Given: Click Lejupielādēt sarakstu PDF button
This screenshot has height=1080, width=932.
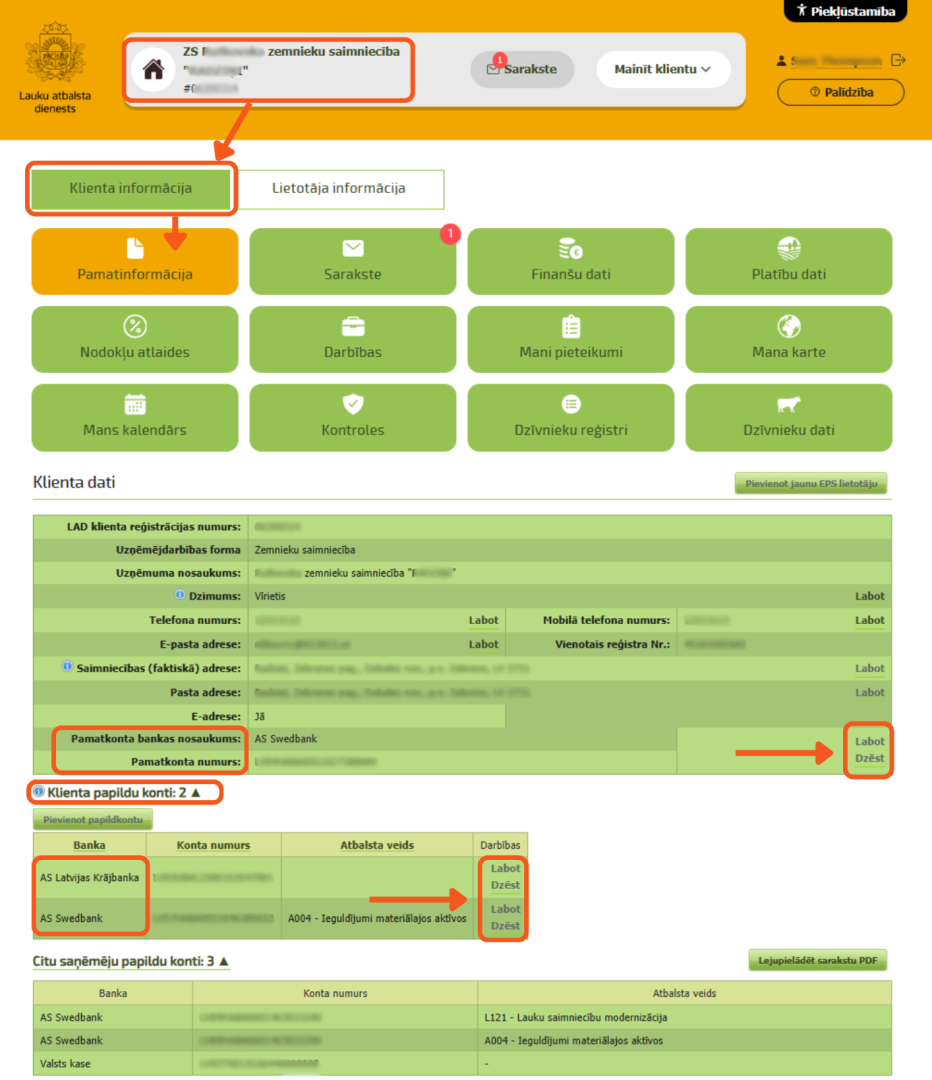Looking at the screenshot, I should coord(818,960).
